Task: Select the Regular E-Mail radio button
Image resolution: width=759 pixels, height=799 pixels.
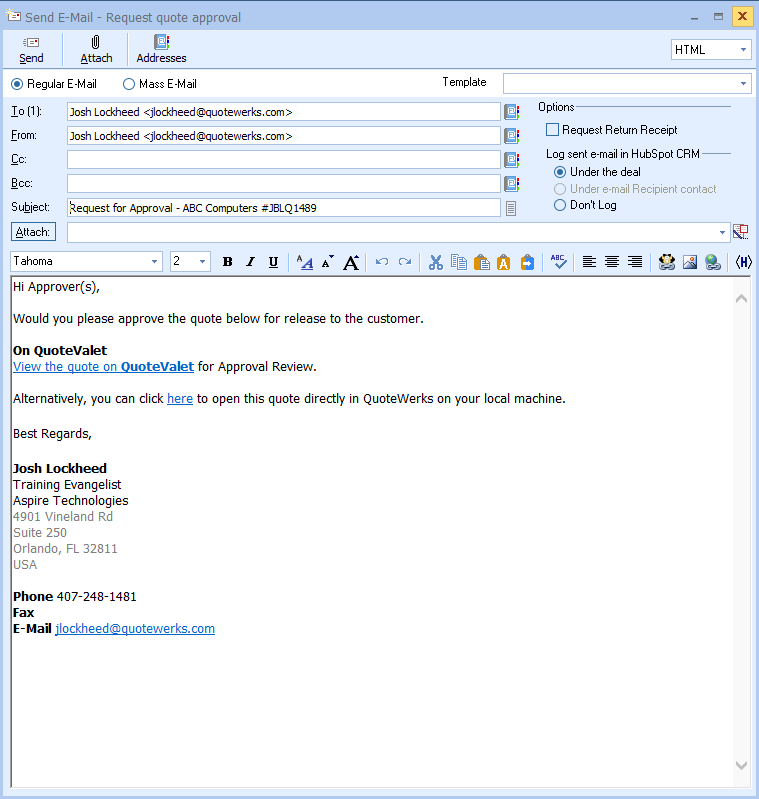Action: (x=17, y=84)
